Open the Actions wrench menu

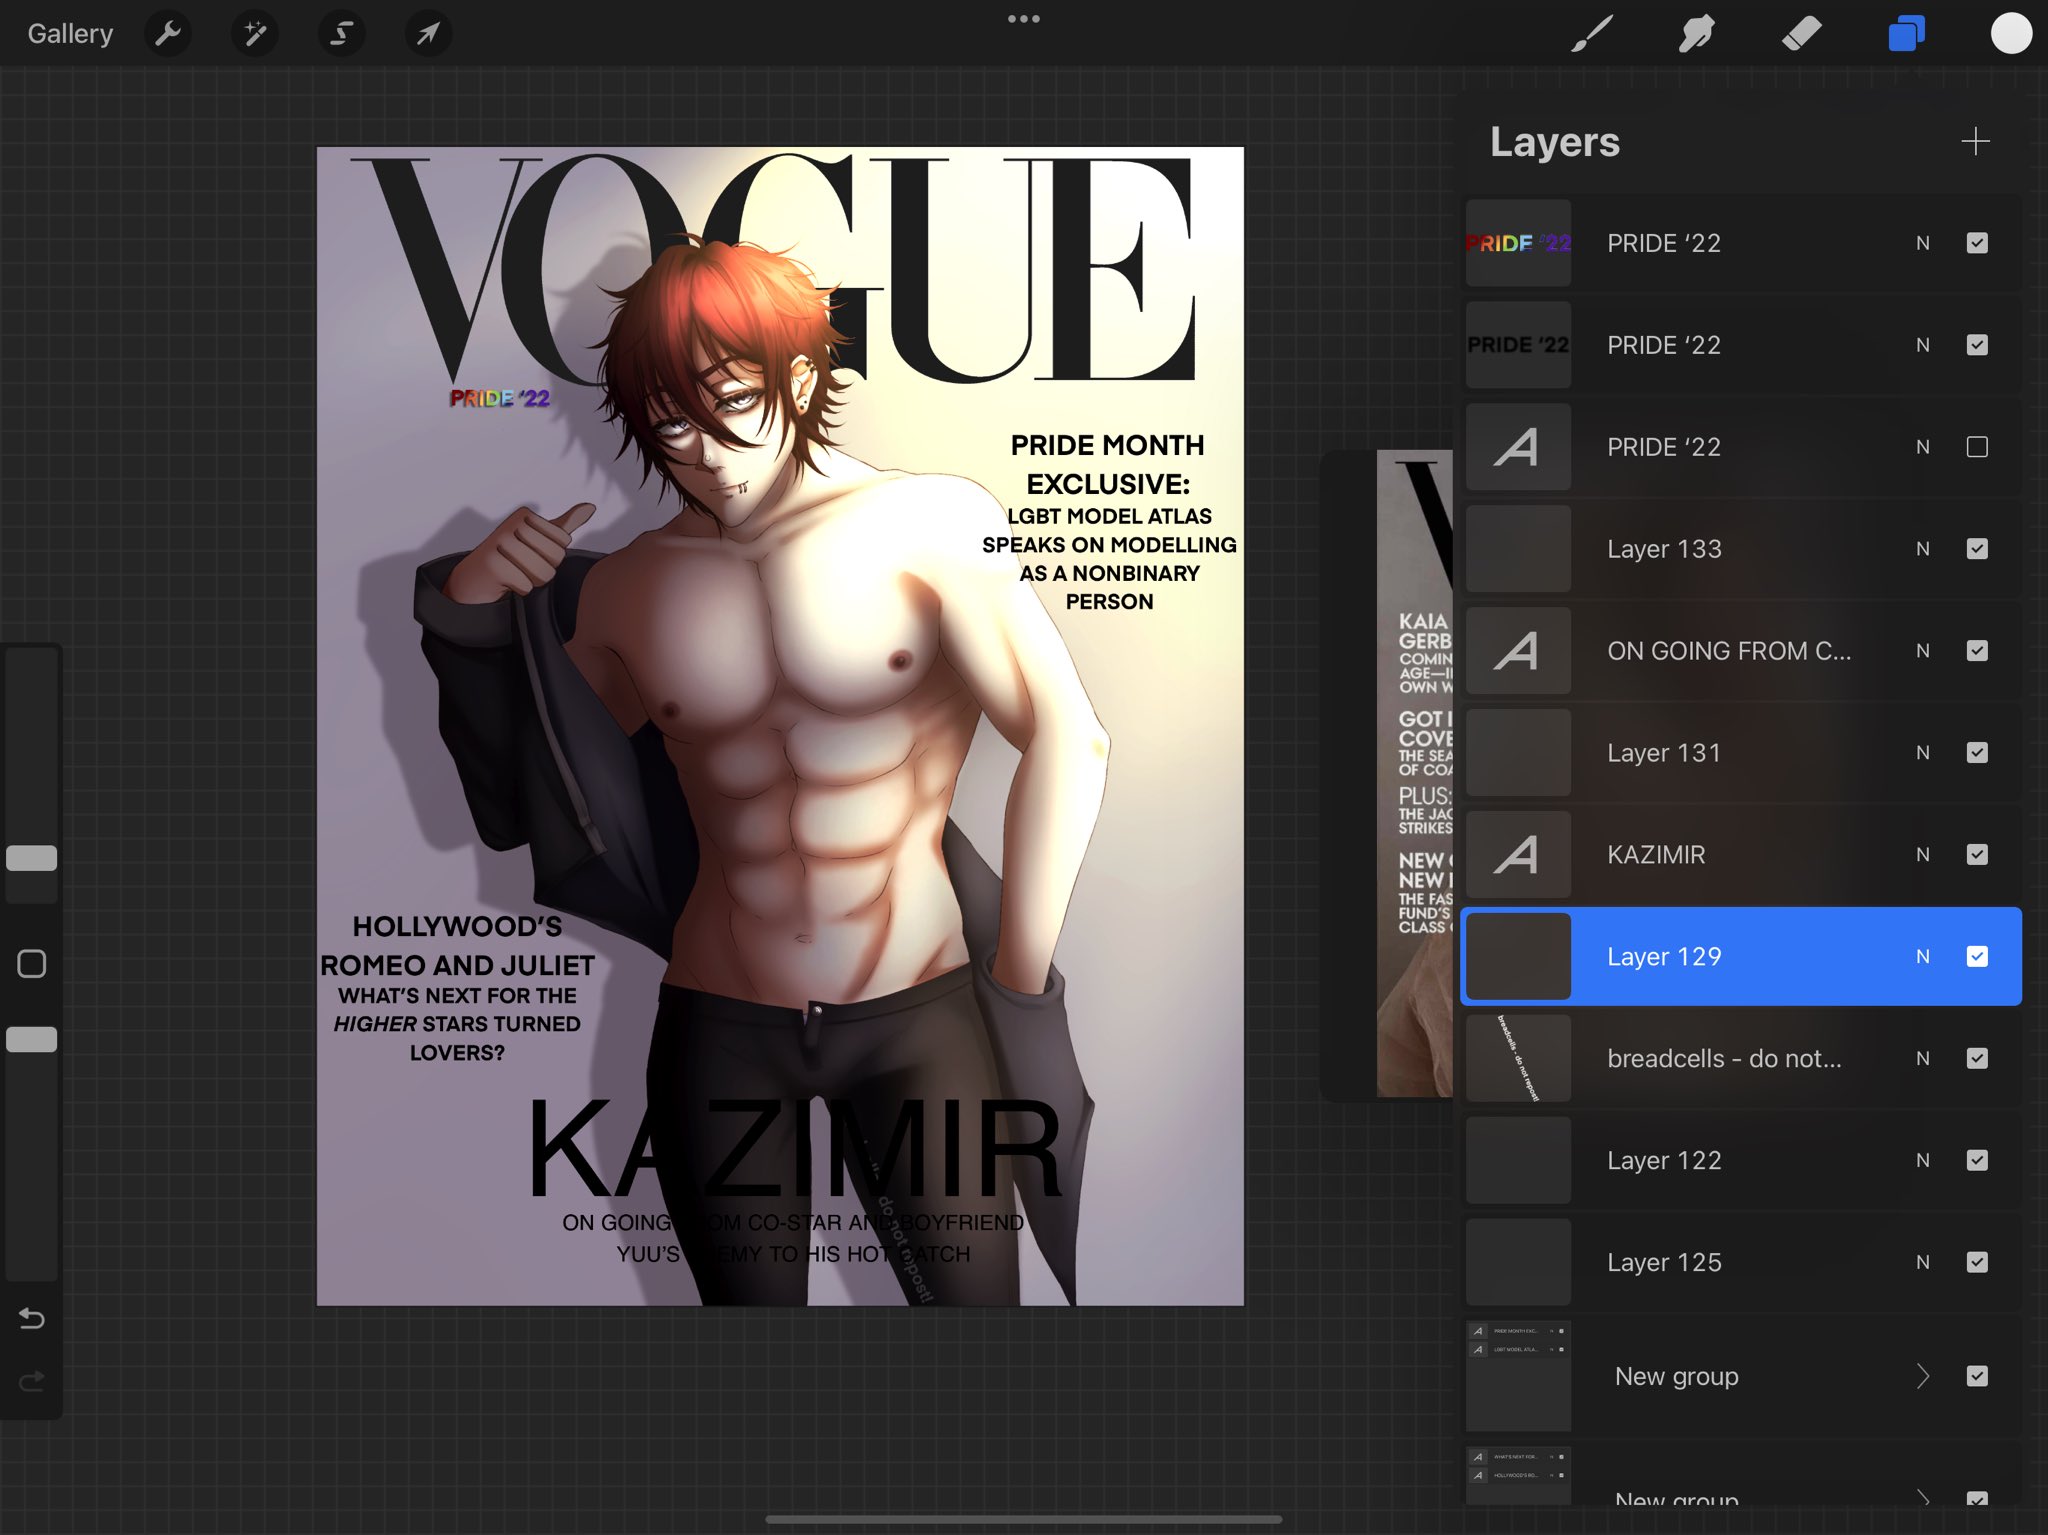coord(168,34)
